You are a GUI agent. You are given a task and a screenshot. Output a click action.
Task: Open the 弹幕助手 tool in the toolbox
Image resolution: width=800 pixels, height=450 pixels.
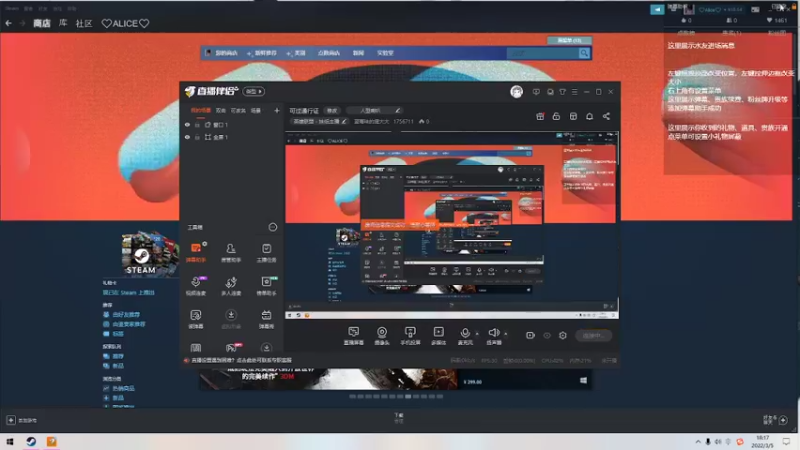pos(196,253)
